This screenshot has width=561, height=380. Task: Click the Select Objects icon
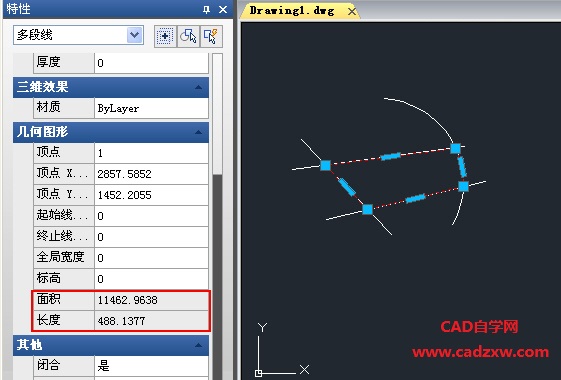[188, 36]
